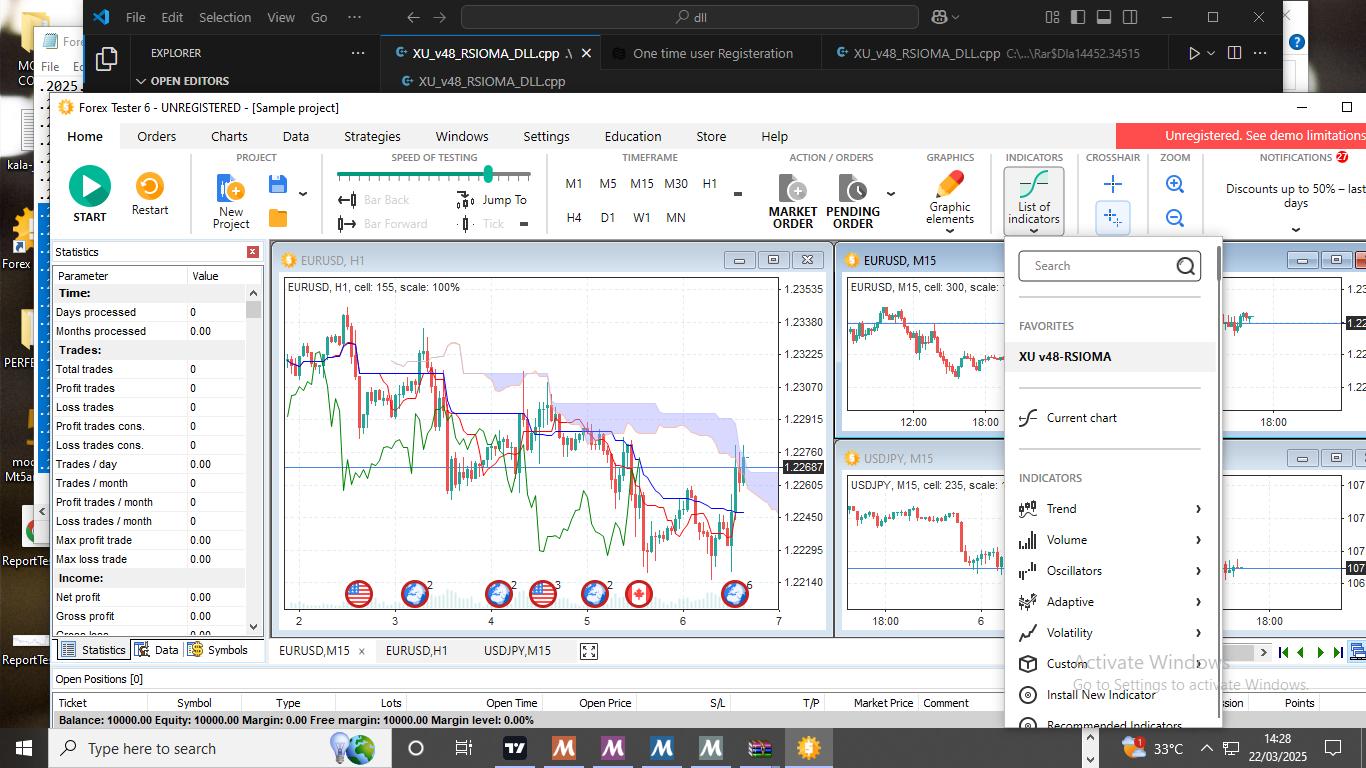
Task: Zoom in on the chart
Action: (x=1175, y=184)
